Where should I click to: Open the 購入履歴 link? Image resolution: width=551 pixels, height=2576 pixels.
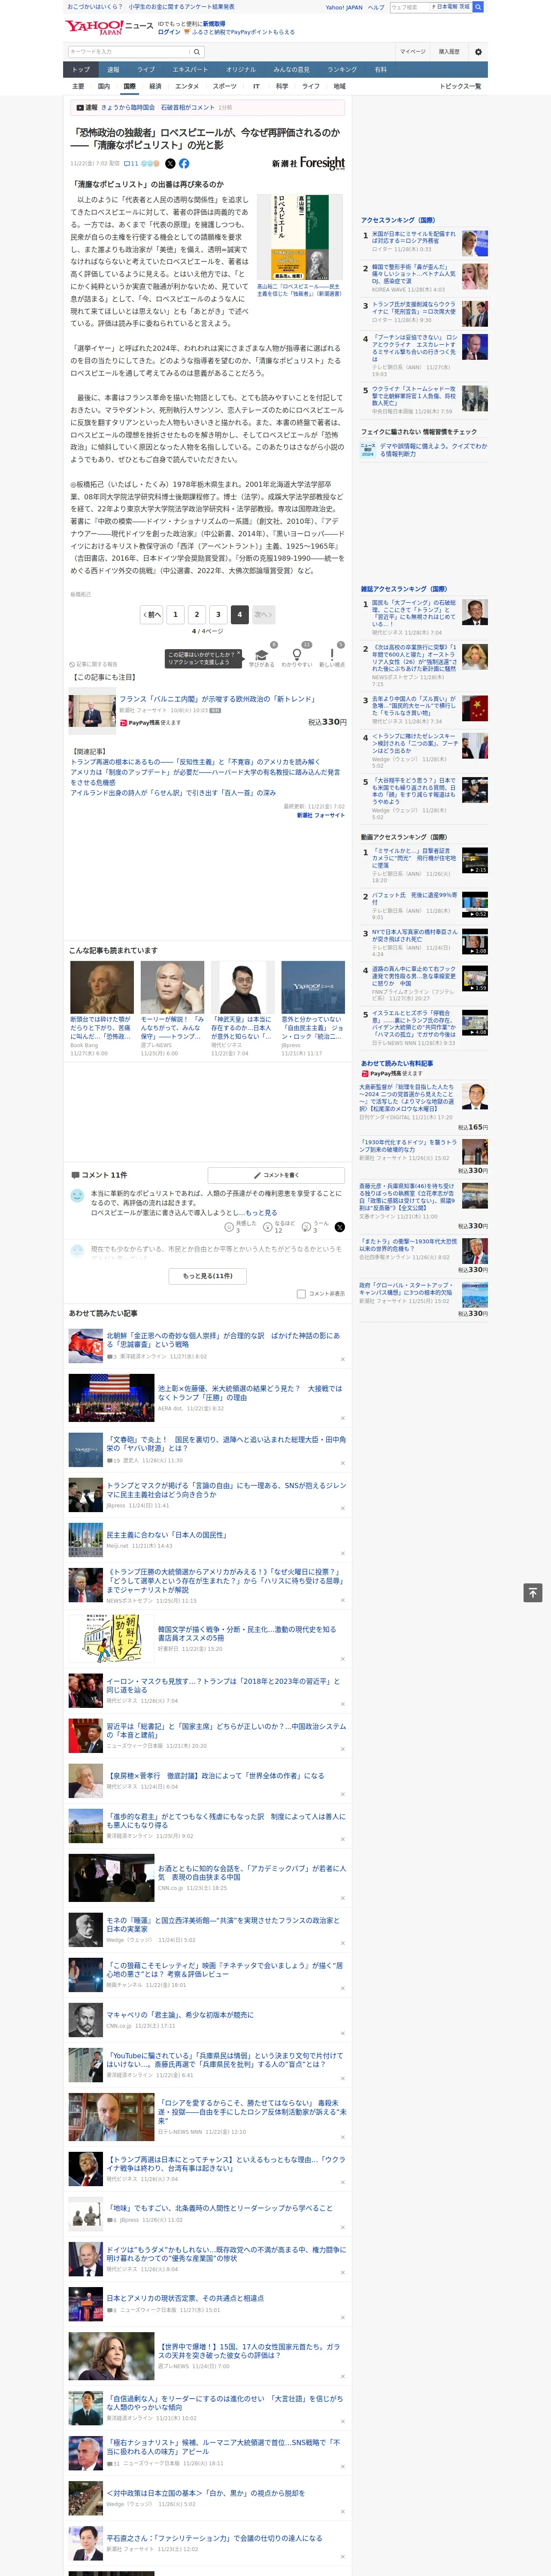tap(449, 52)
